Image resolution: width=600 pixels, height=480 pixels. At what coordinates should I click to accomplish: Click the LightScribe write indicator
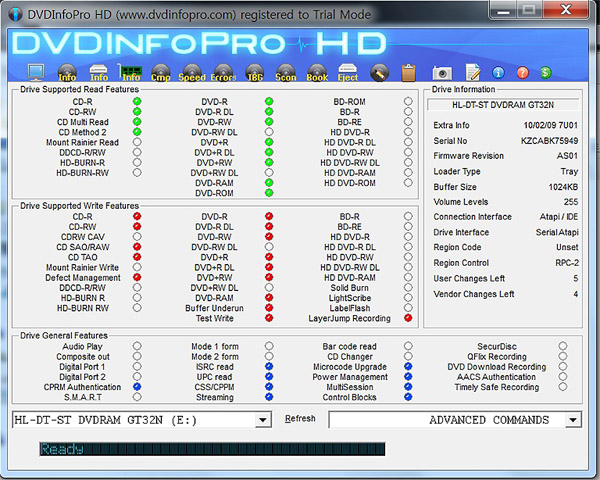click(x=408, y=297)
